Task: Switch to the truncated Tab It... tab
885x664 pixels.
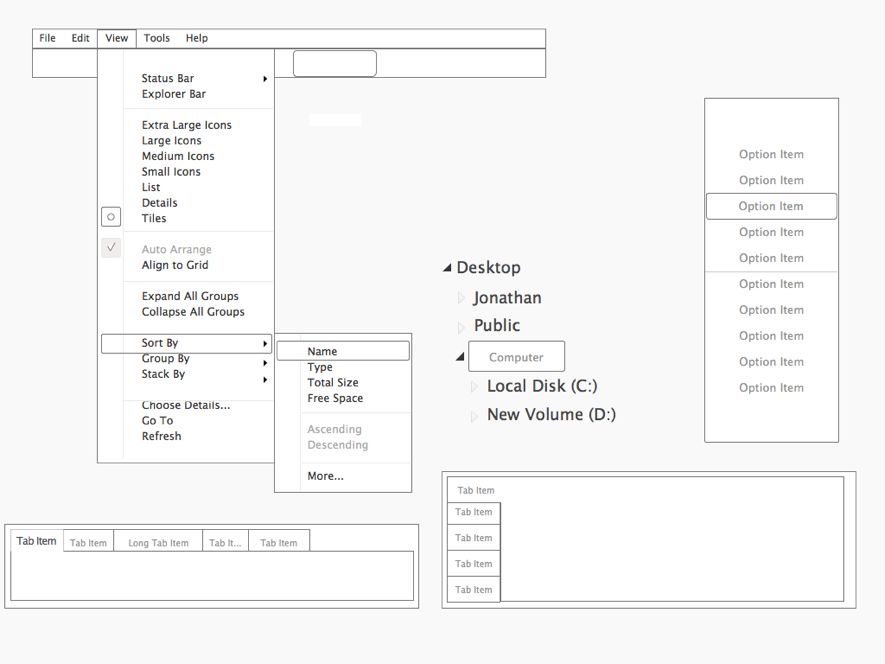Action: [x=225, y=541]
